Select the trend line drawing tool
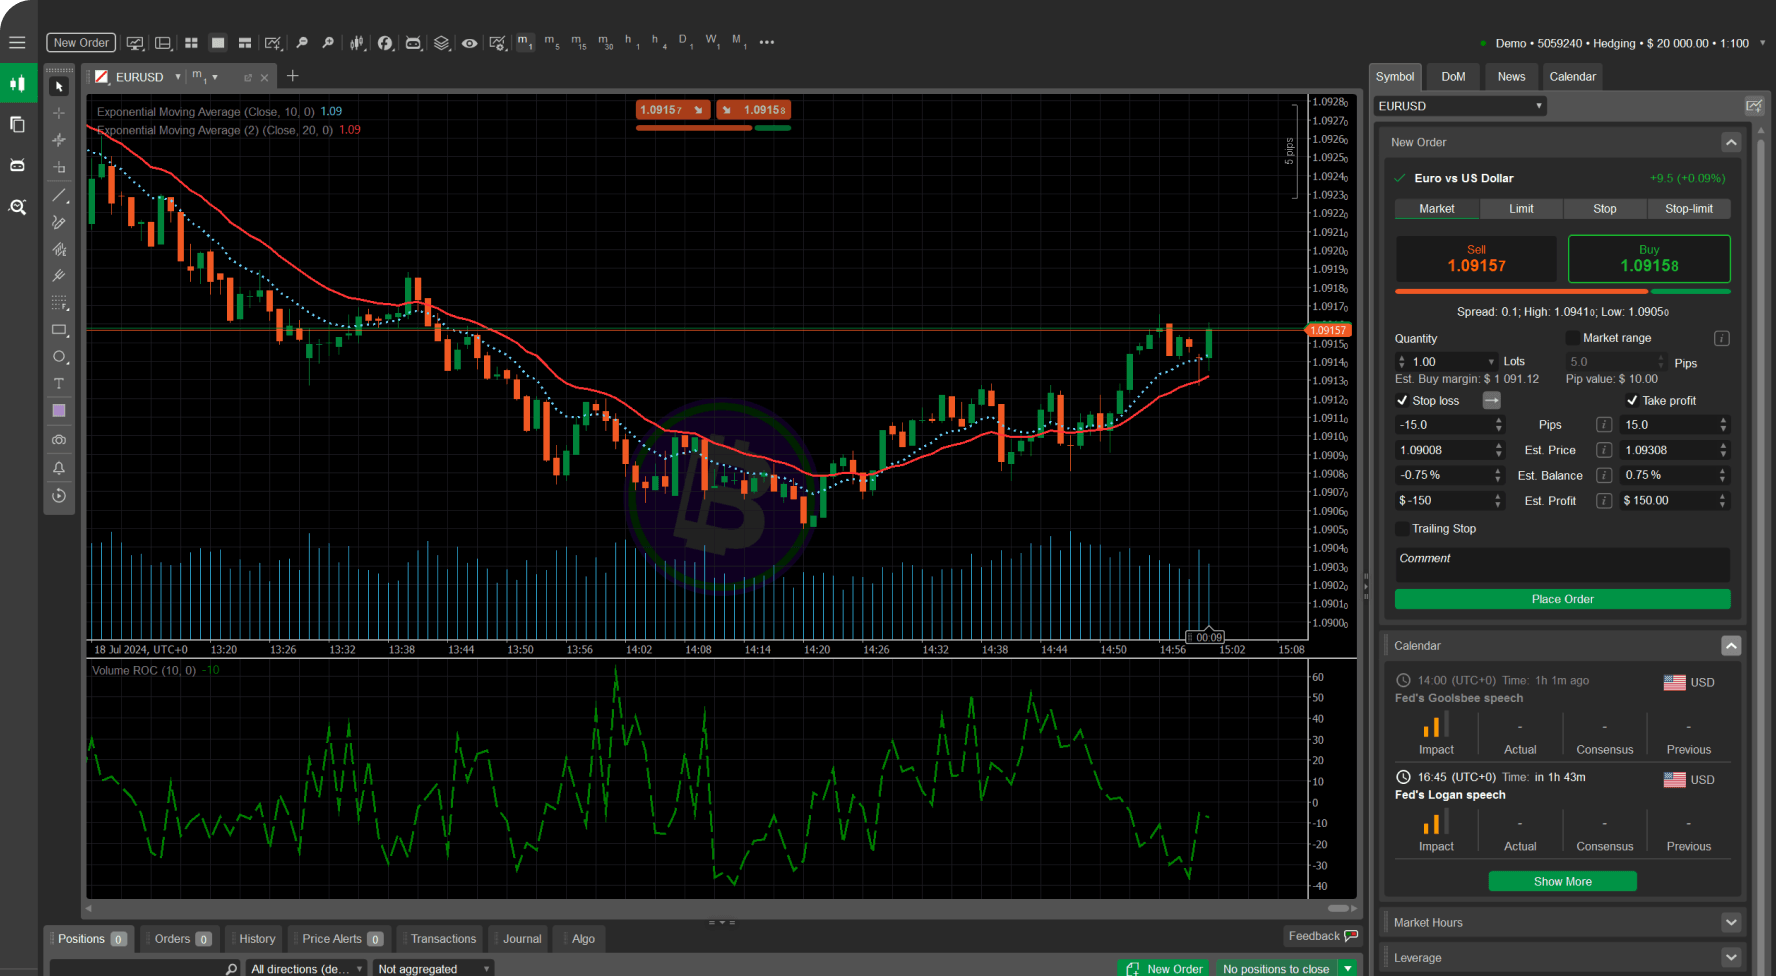The image size is (1776, 976). click(x=59, y=195)
